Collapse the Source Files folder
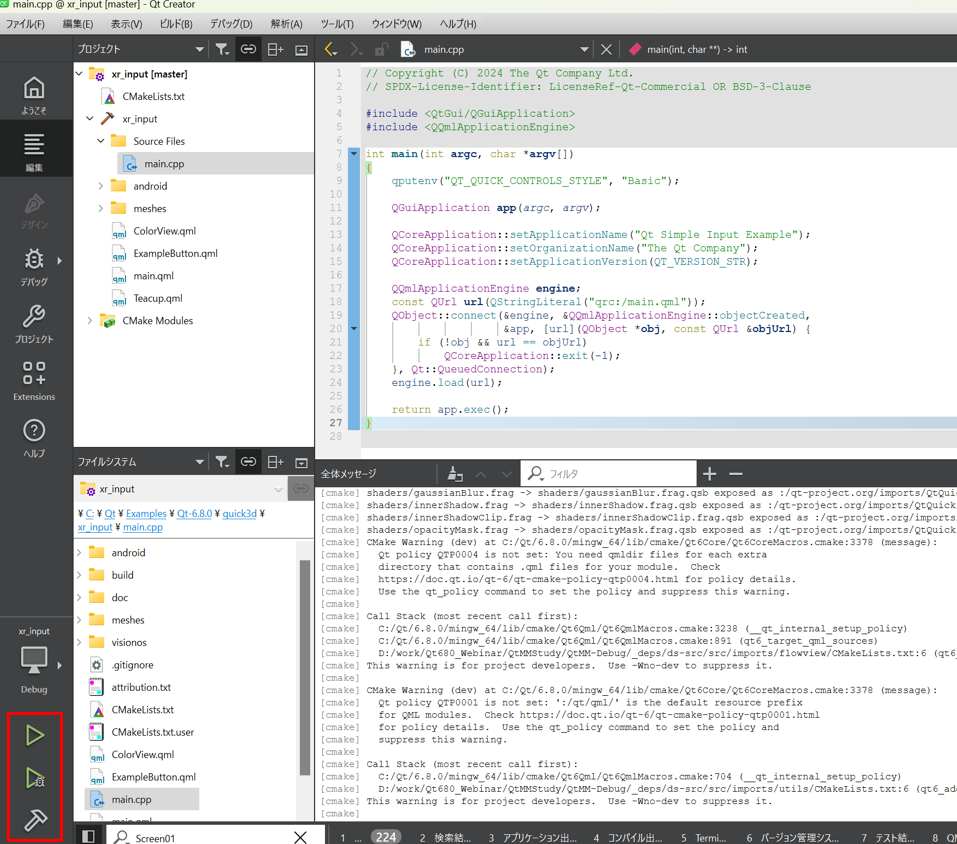This screenshot has width=957, height=844. [101, 141]
